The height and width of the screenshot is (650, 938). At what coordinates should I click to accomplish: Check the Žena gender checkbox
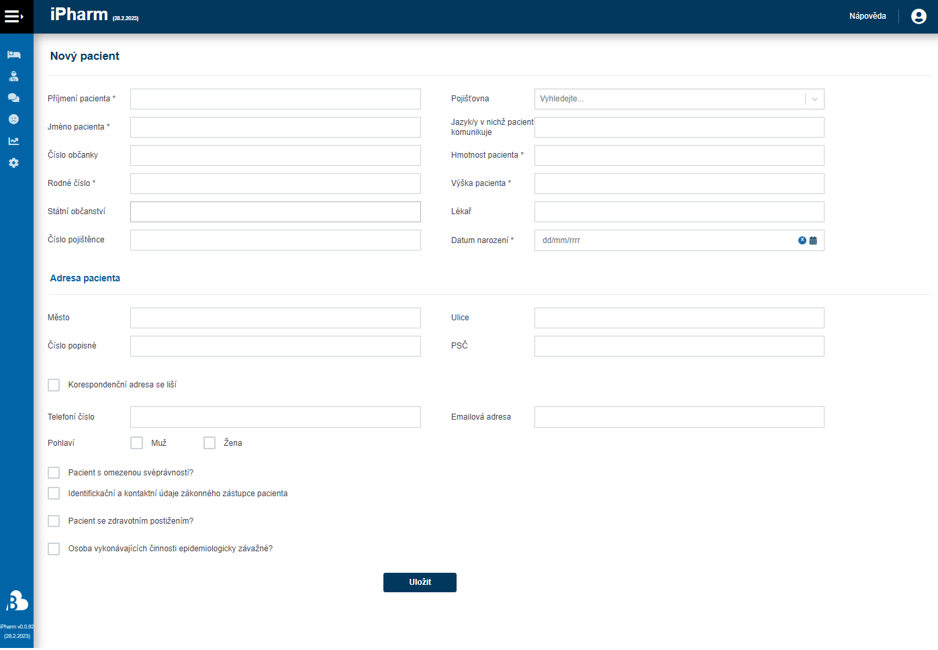pyautogui.click(x=210, y=443)
